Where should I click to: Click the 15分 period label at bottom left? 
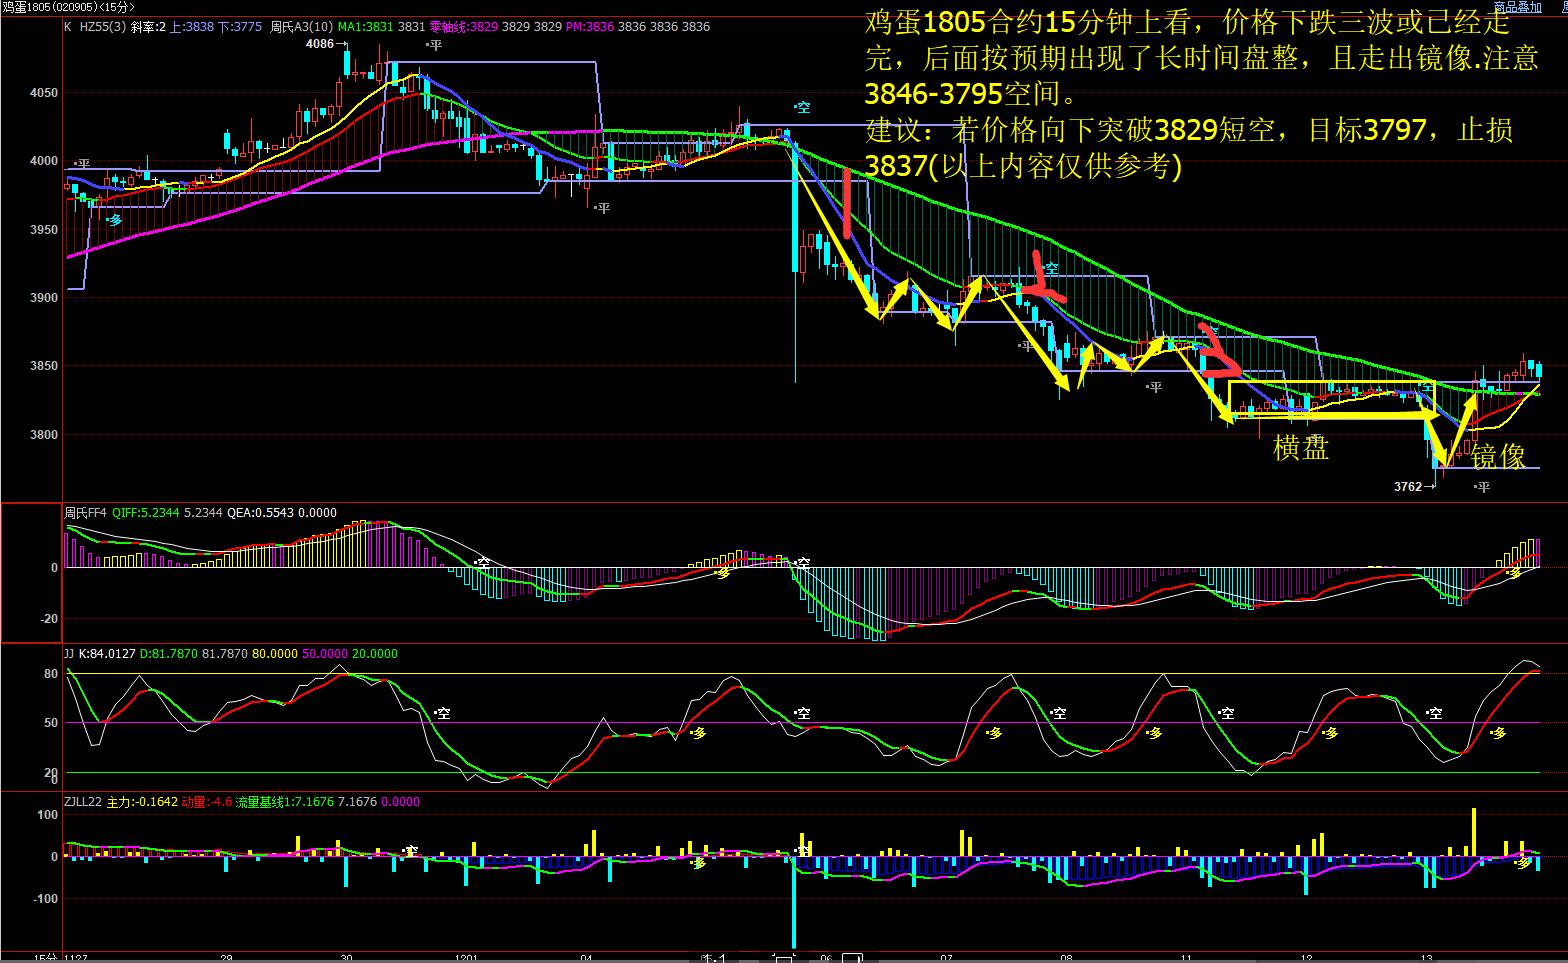[45, 957]
